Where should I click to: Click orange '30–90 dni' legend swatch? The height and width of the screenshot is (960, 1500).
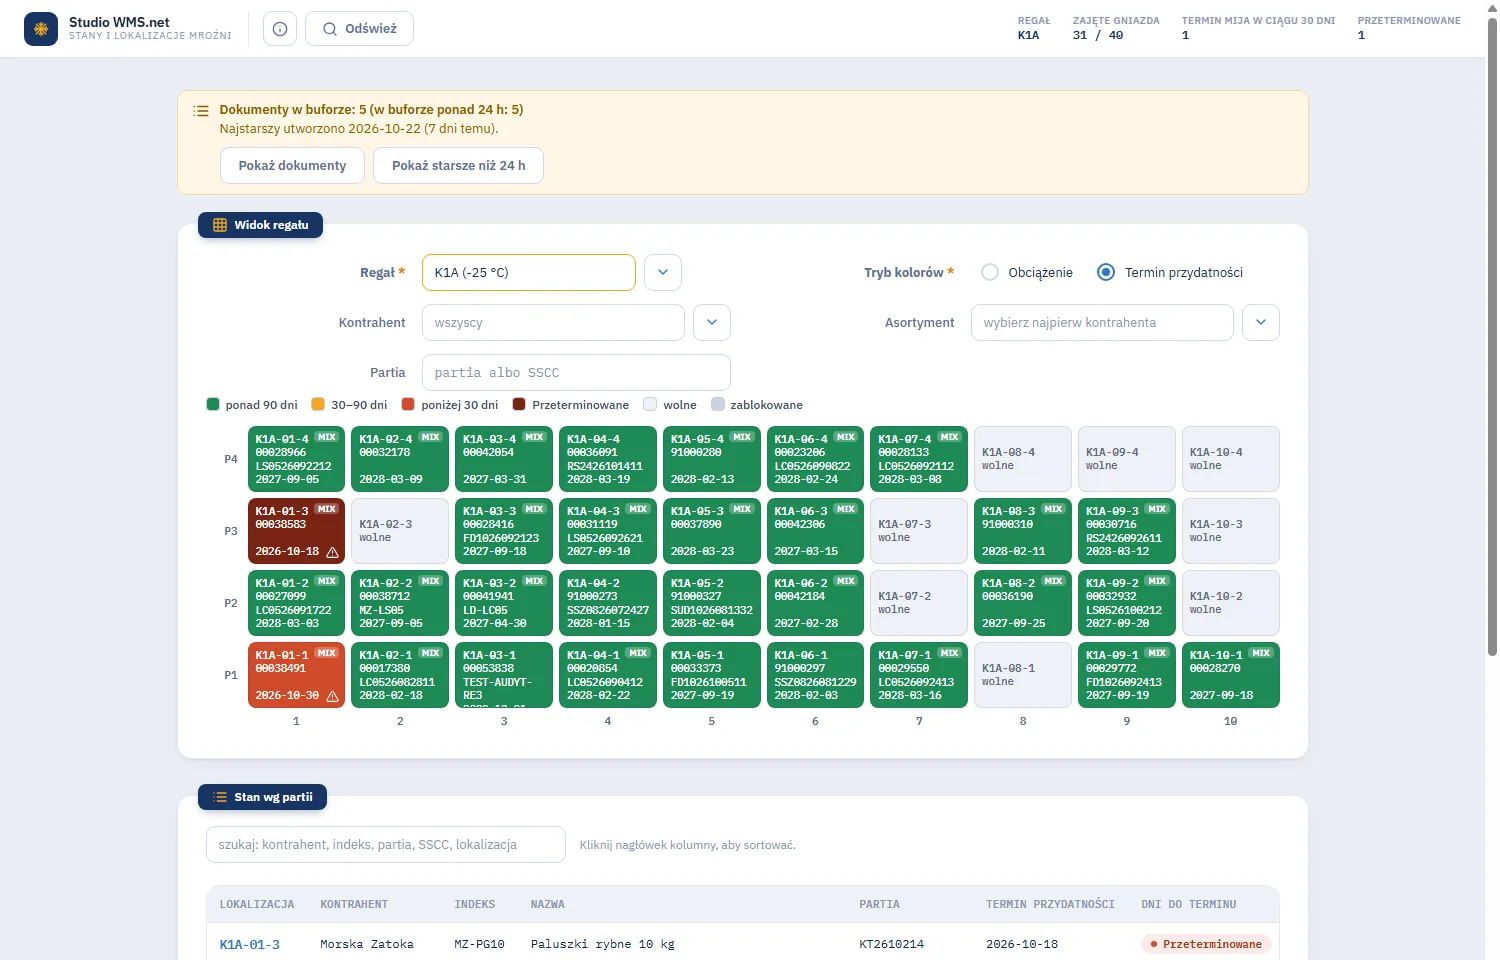point(318,404)
